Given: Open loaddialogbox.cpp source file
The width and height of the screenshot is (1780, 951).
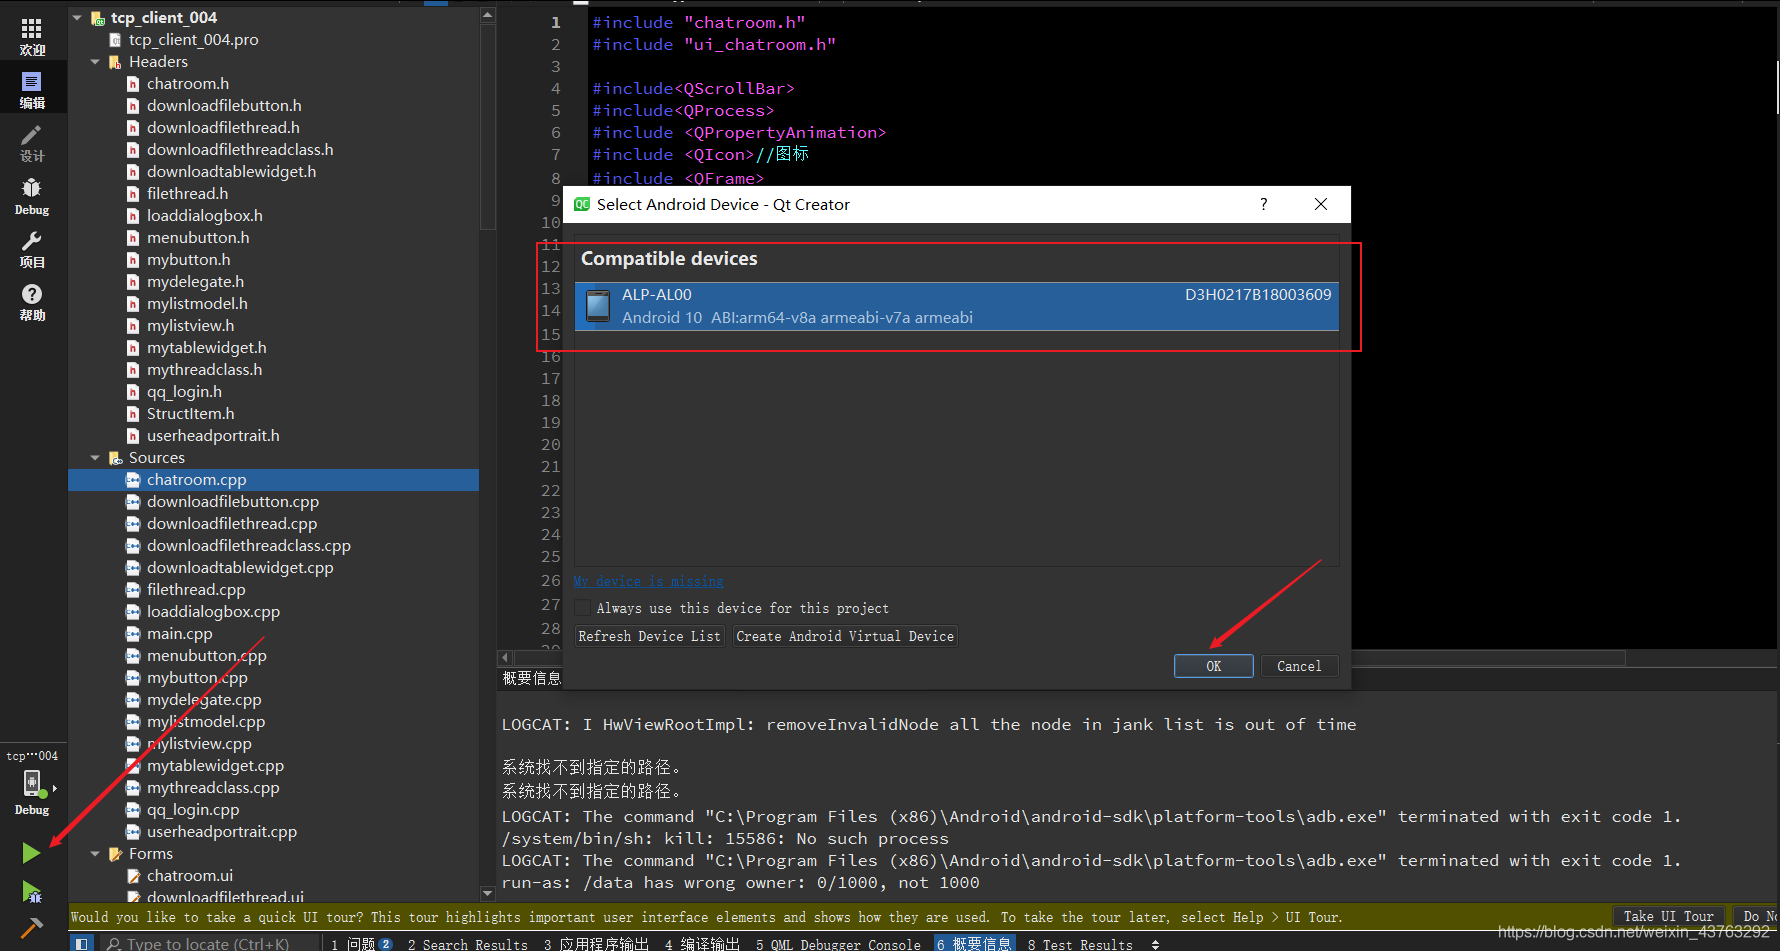Looking at the screenshot, I should click(213, 612).
